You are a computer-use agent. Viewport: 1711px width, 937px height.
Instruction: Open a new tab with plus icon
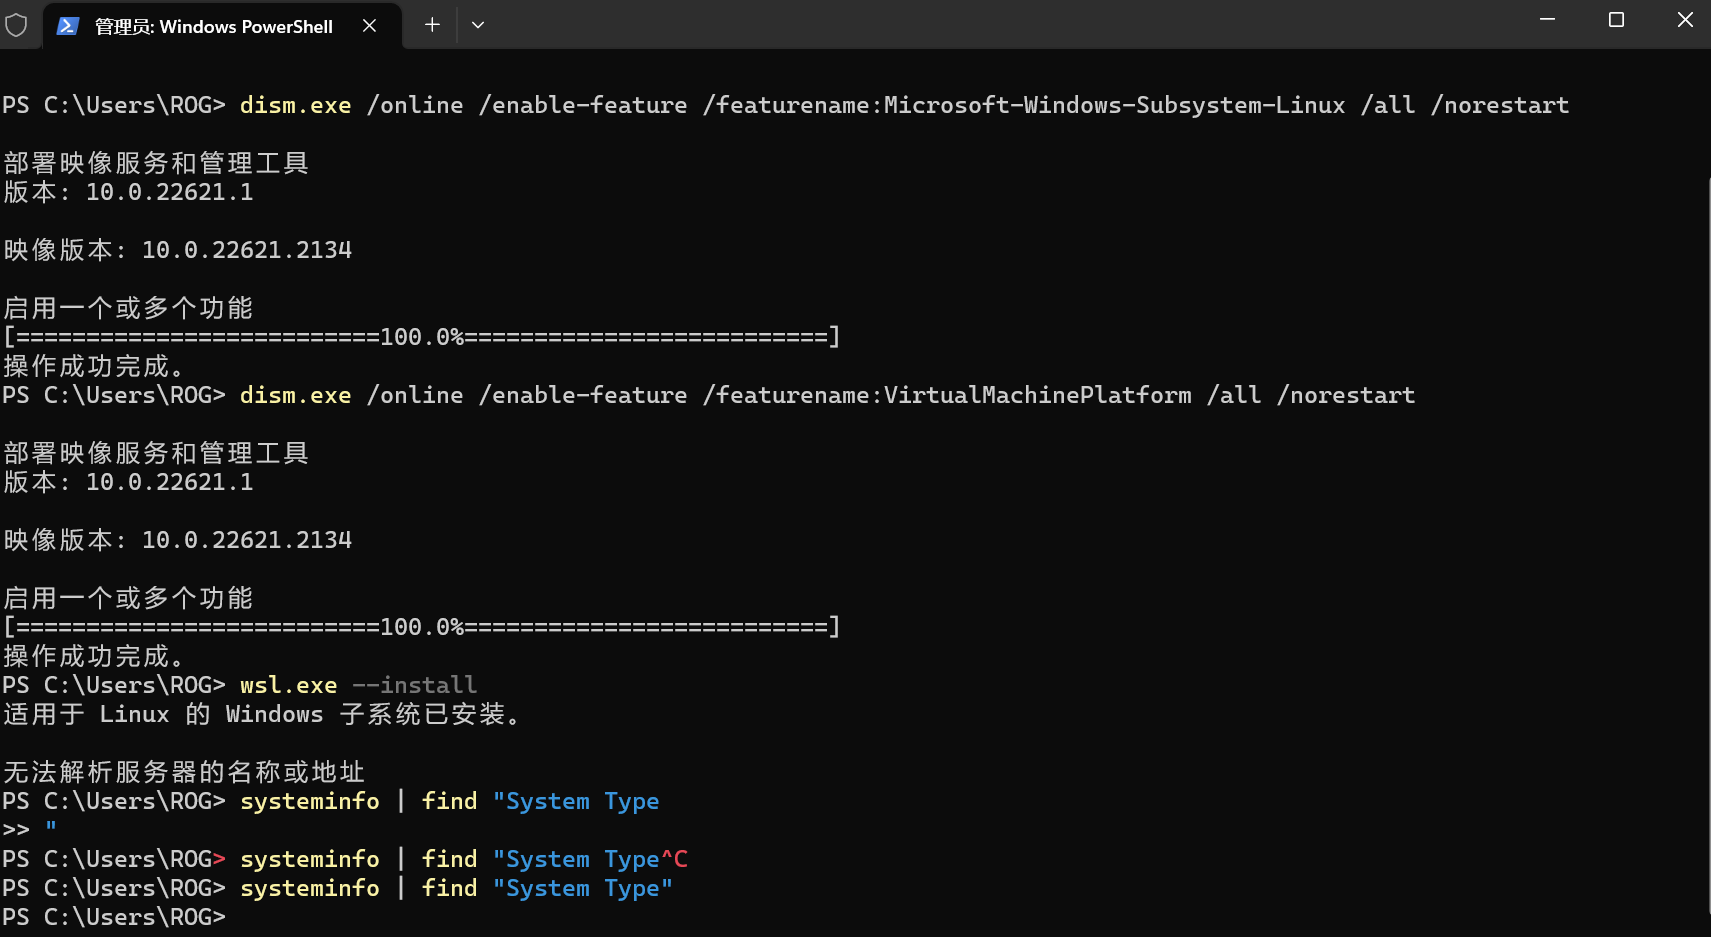(432, 25)
